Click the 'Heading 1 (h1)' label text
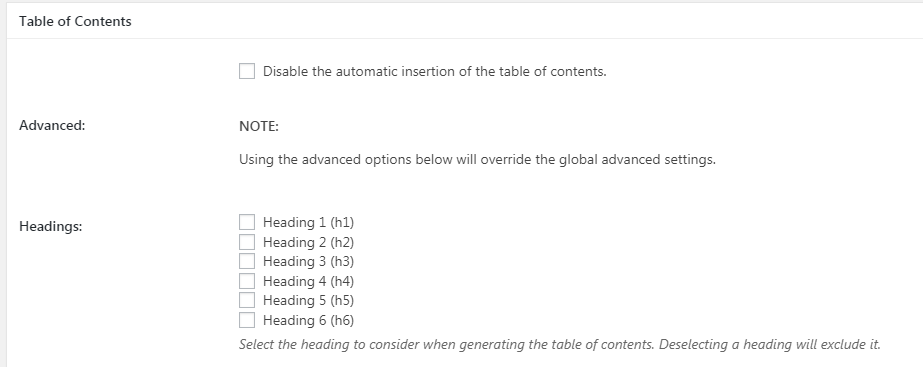 (308, 223)
